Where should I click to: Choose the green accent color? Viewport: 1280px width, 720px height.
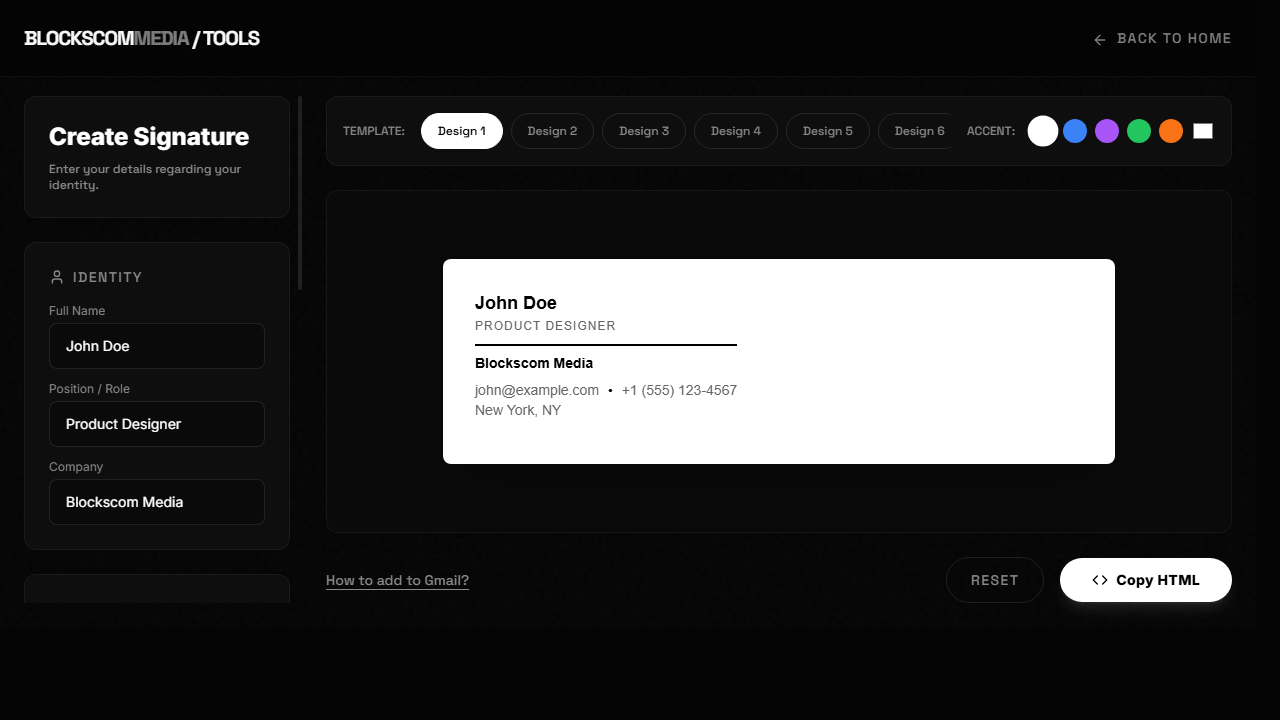click(x=1139, y=130)
